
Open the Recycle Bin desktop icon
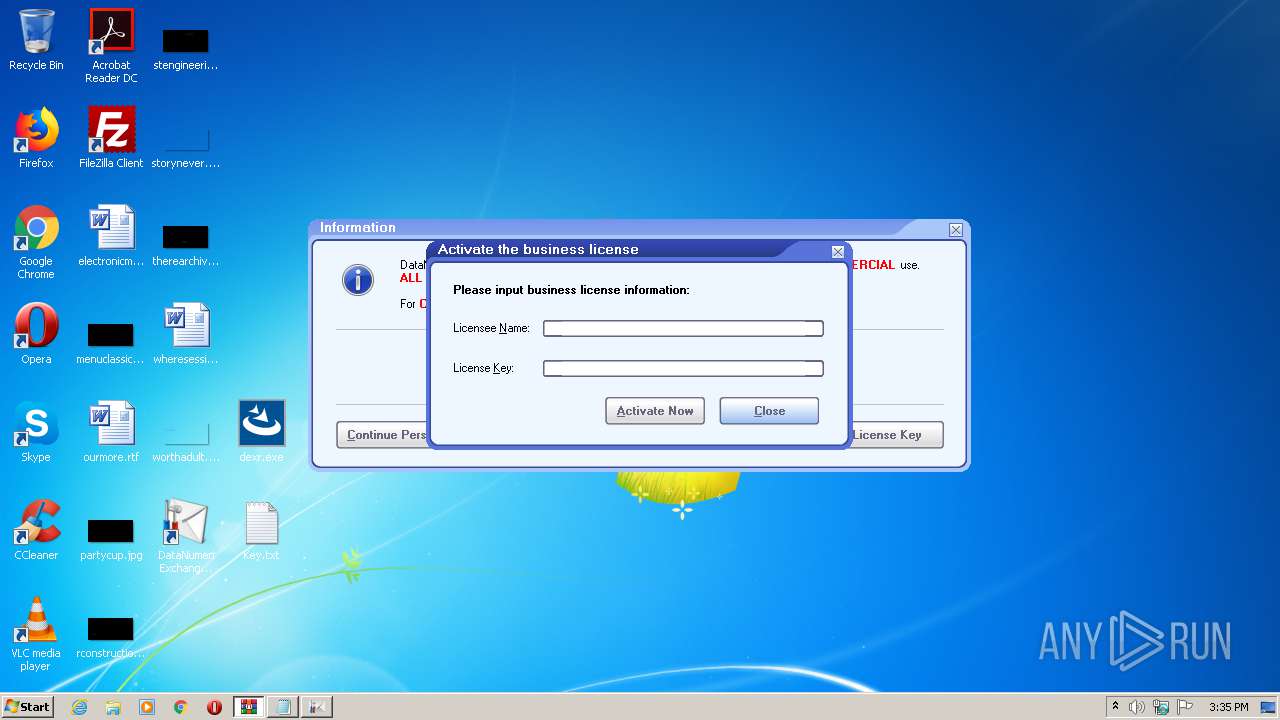36,41
